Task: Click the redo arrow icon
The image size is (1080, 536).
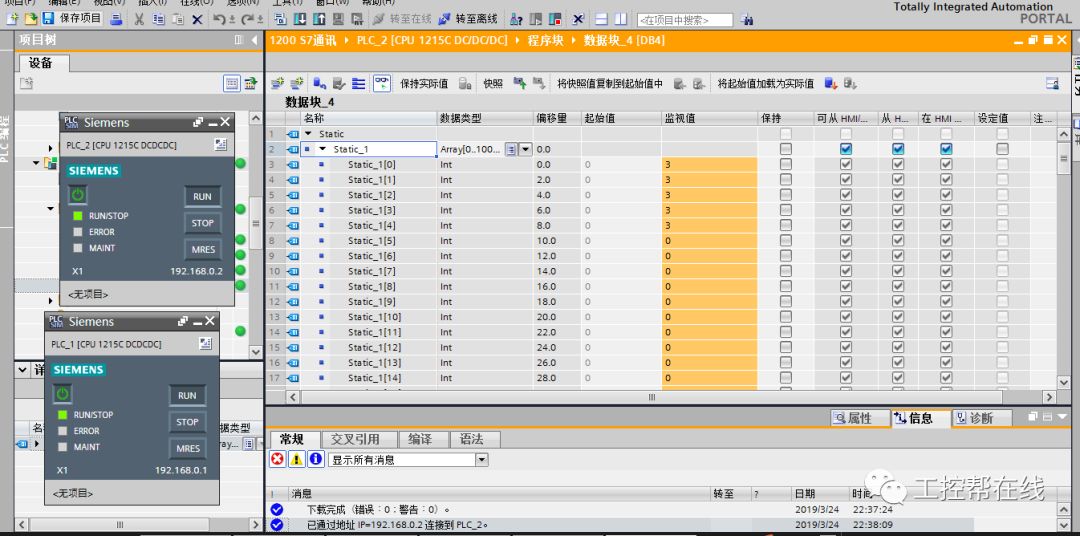Action: [248, 19]
